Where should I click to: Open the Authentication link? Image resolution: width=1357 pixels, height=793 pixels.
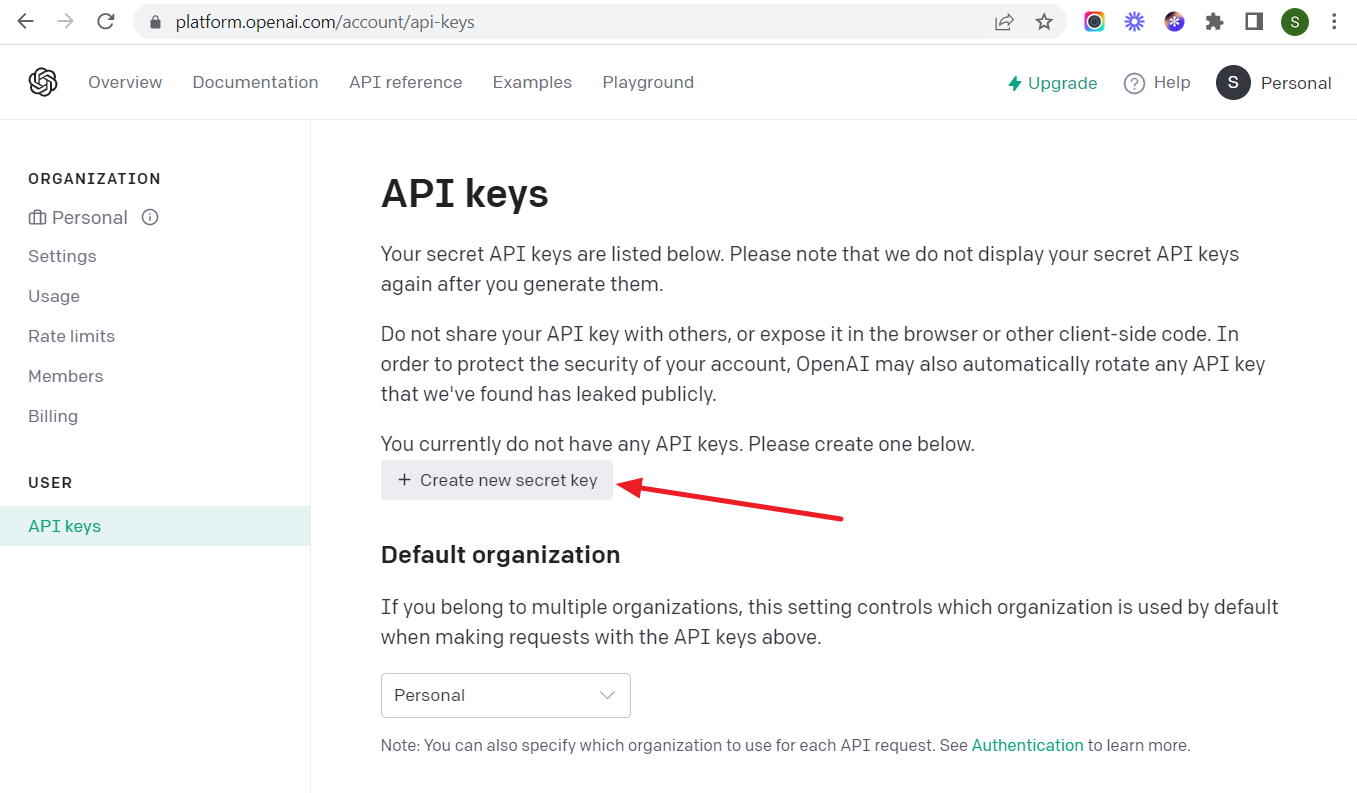click(1027, 745)
